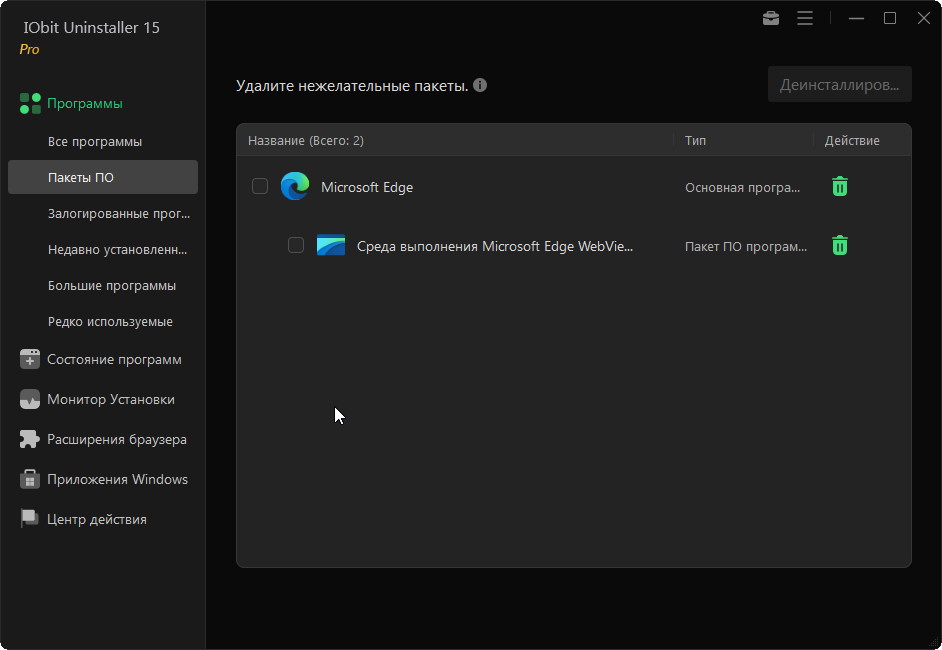Minimize the IObit Uninstaller window
The height and width of the screenshot is (650, 942).
[x=856, y=19]
